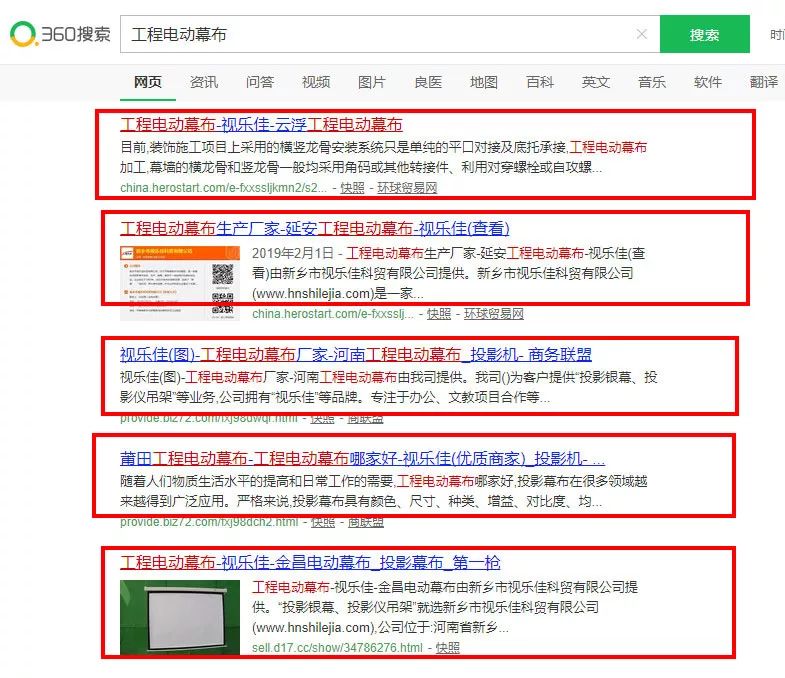The height and width of the screenshot is (678, 785).
Task: Open the 图片 tab
Action: pyautogui.click(x=372, y=82)
